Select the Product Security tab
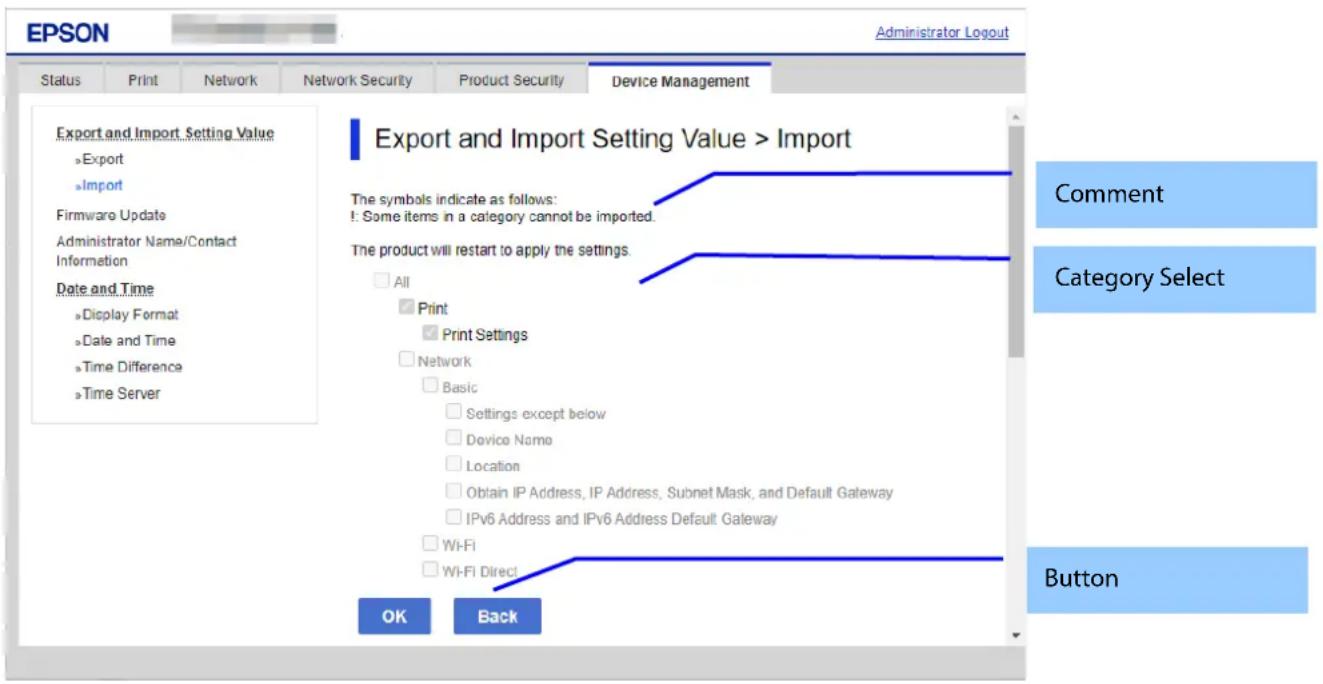 click(x=511, y=80)
